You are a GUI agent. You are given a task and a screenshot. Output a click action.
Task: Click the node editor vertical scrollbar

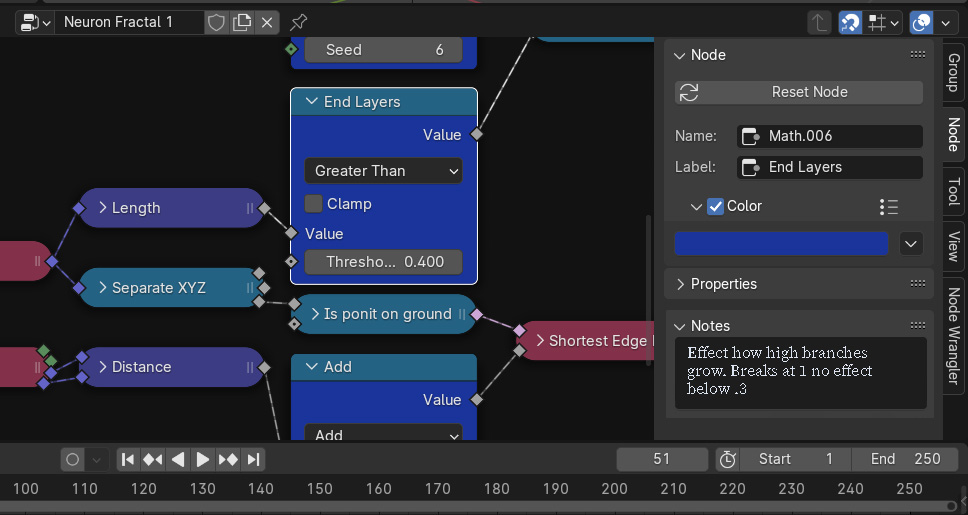tap(648, 290)
